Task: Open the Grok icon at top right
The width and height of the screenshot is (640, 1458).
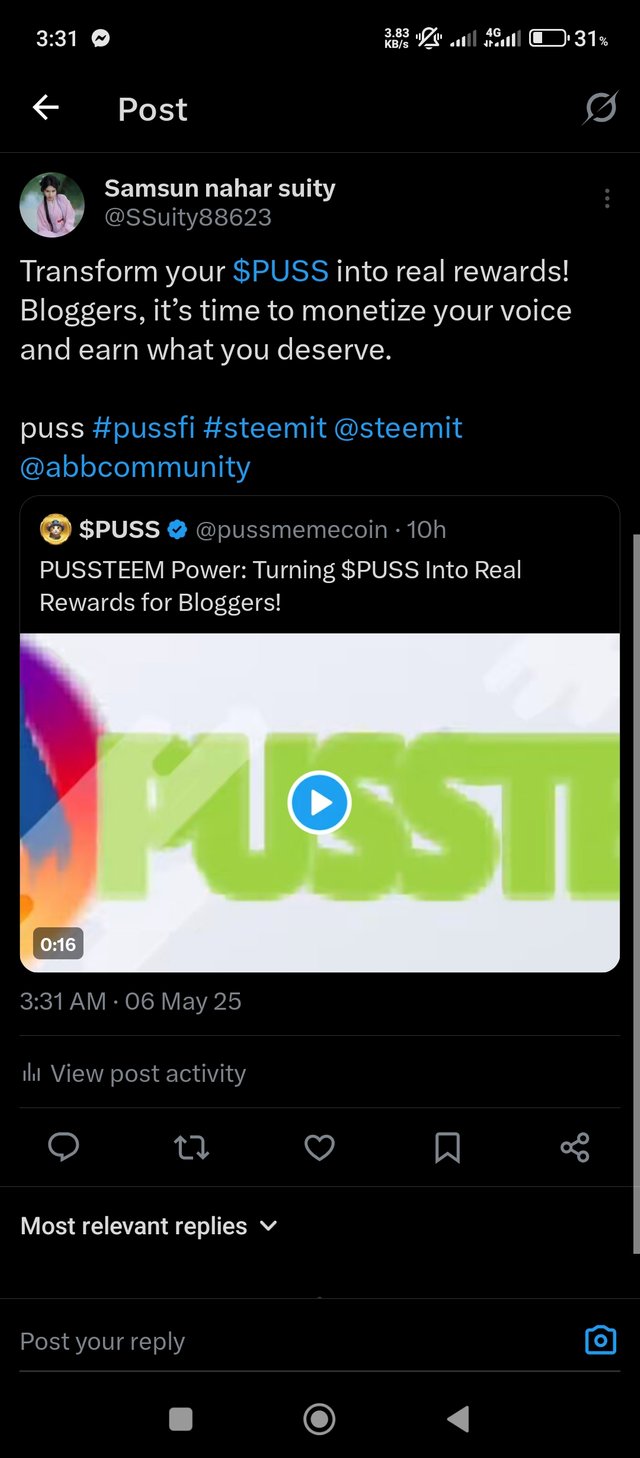Action: pos(600,108)
